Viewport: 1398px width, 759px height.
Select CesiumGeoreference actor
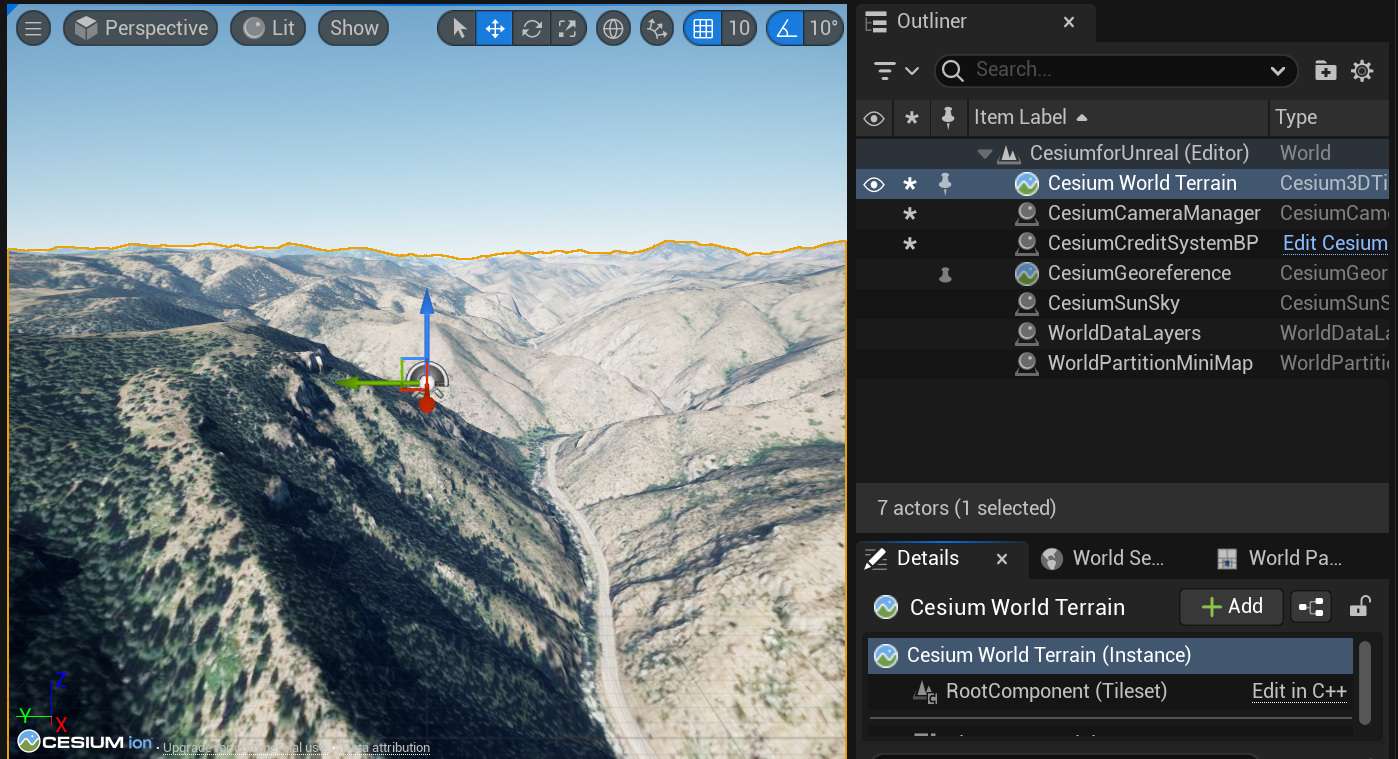(x=1139, y=273)
